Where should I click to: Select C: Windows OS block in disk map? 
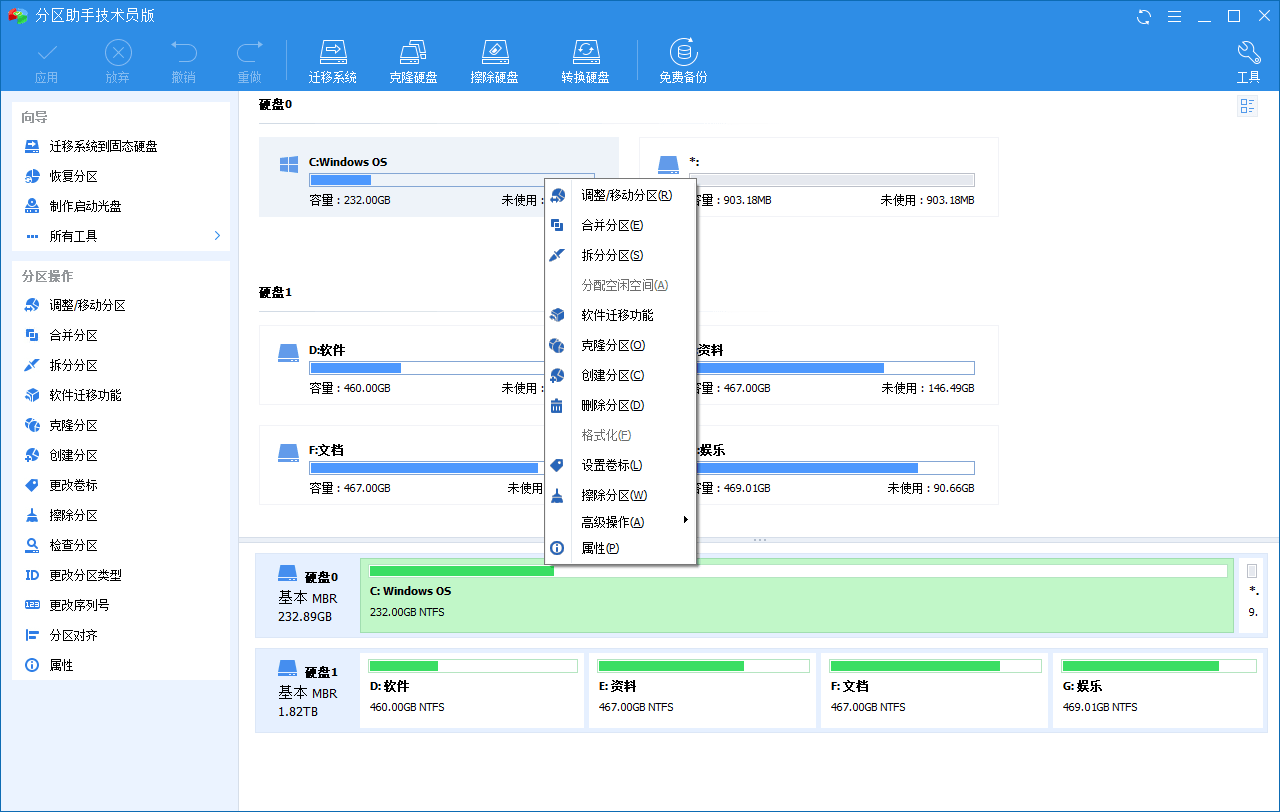pyautogui.click(x=797, y=597)
